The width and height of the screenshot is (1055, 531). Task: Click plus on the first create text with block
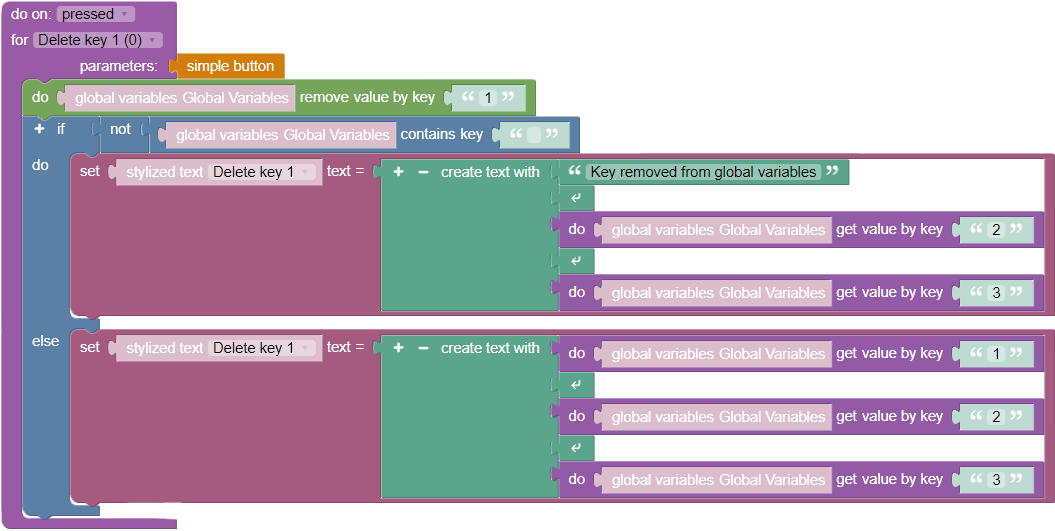398,172
